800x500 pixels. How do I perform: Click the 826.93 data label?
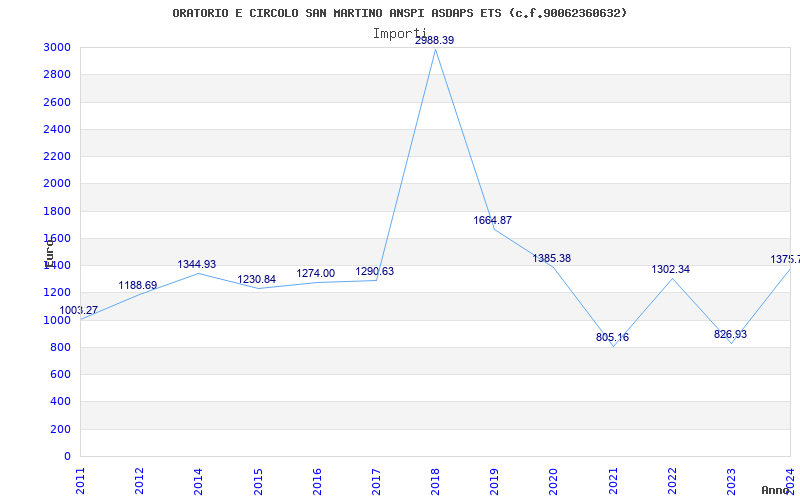(x=730, y=334)
